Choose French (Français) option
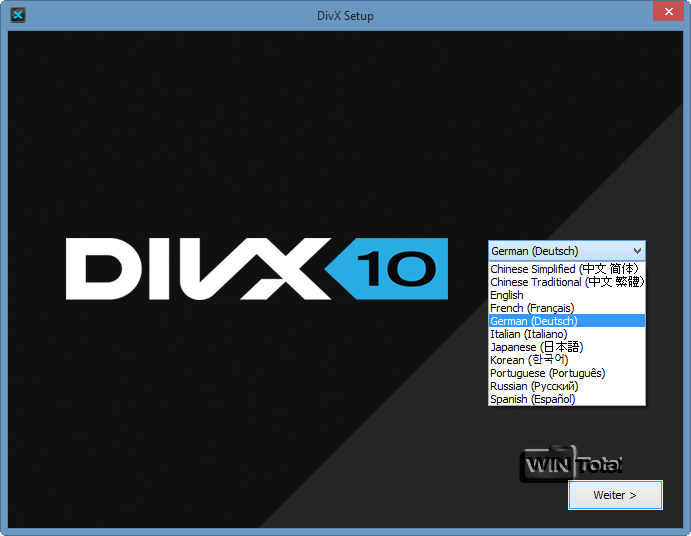The image size is (691, 536). pyautogui.click(x=567, y=308)
